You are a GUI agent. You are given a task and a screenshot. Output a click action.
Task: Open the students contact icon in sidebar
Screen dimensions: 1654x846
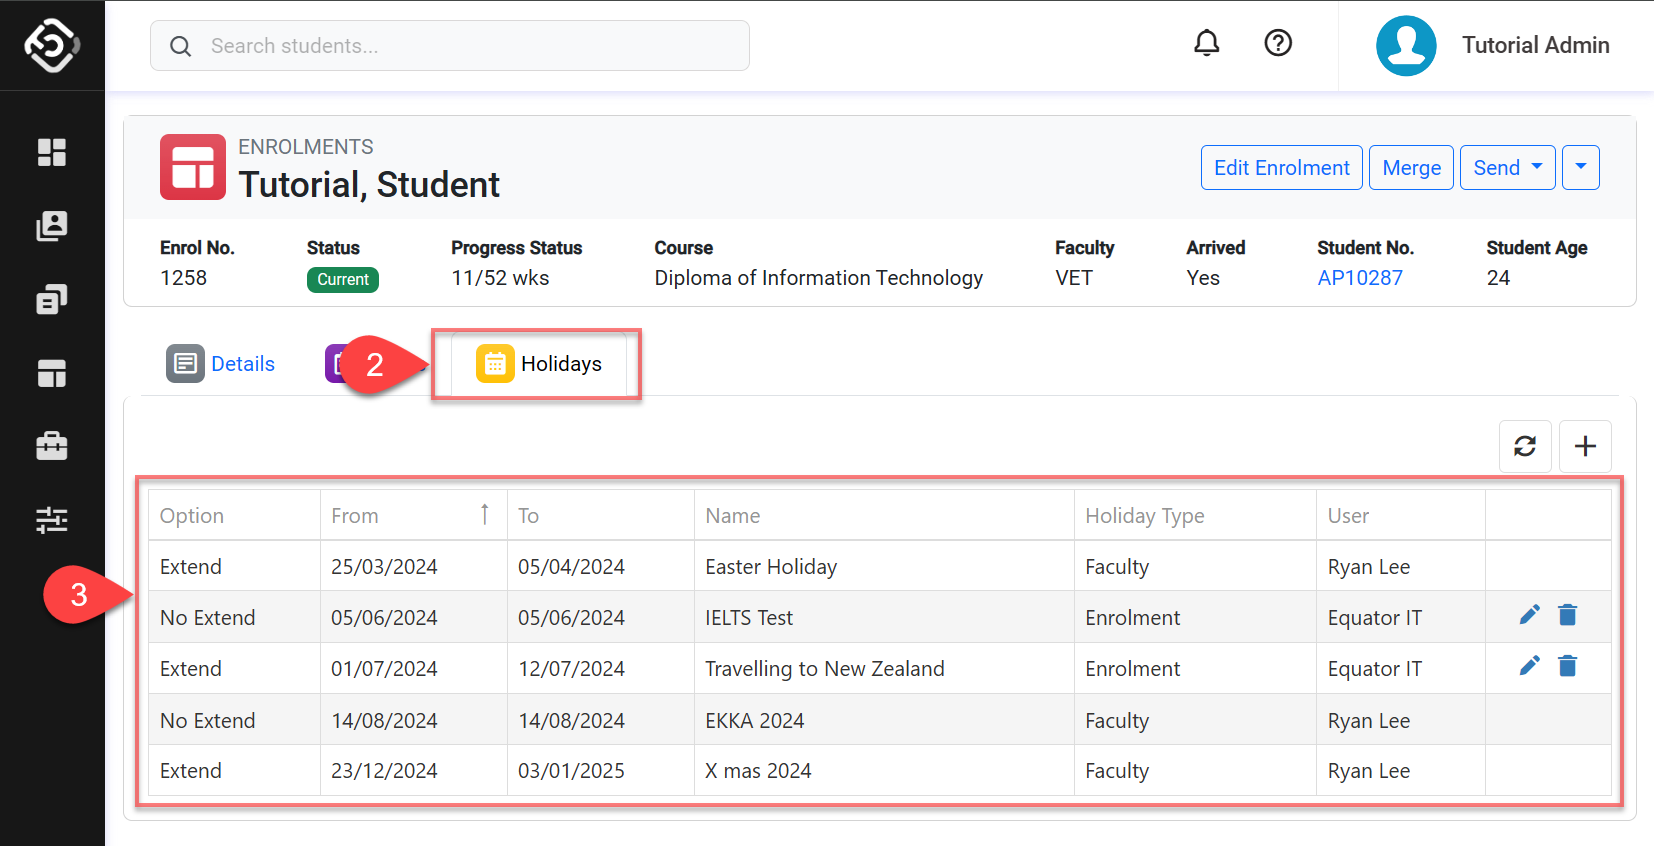click(x=52, y=226)
